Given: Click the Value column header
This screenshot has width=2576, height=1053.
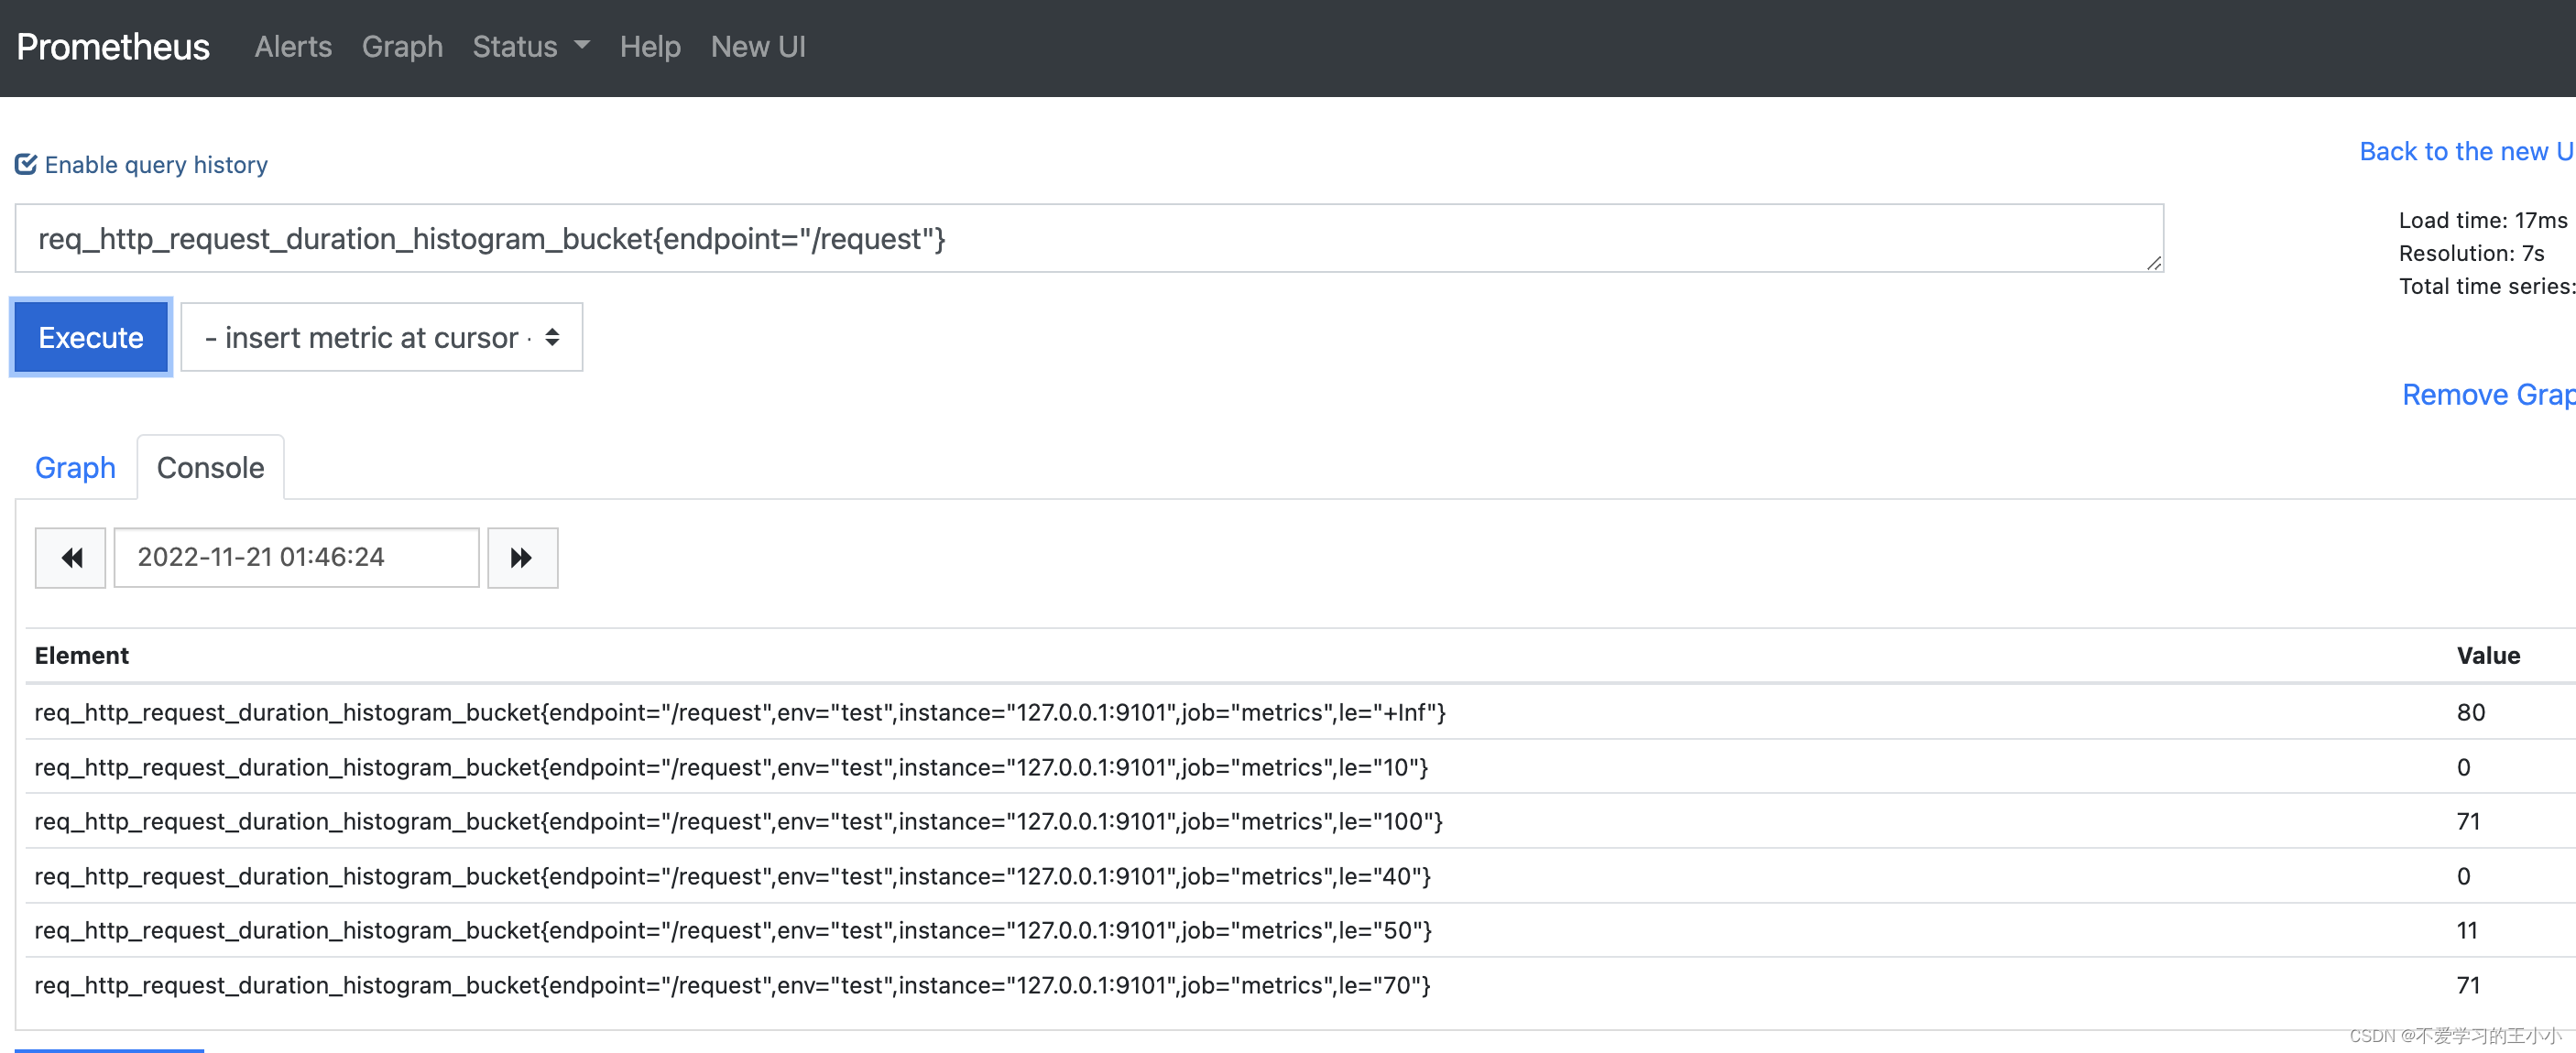Looking at the screenshot, I should 2488,655.
